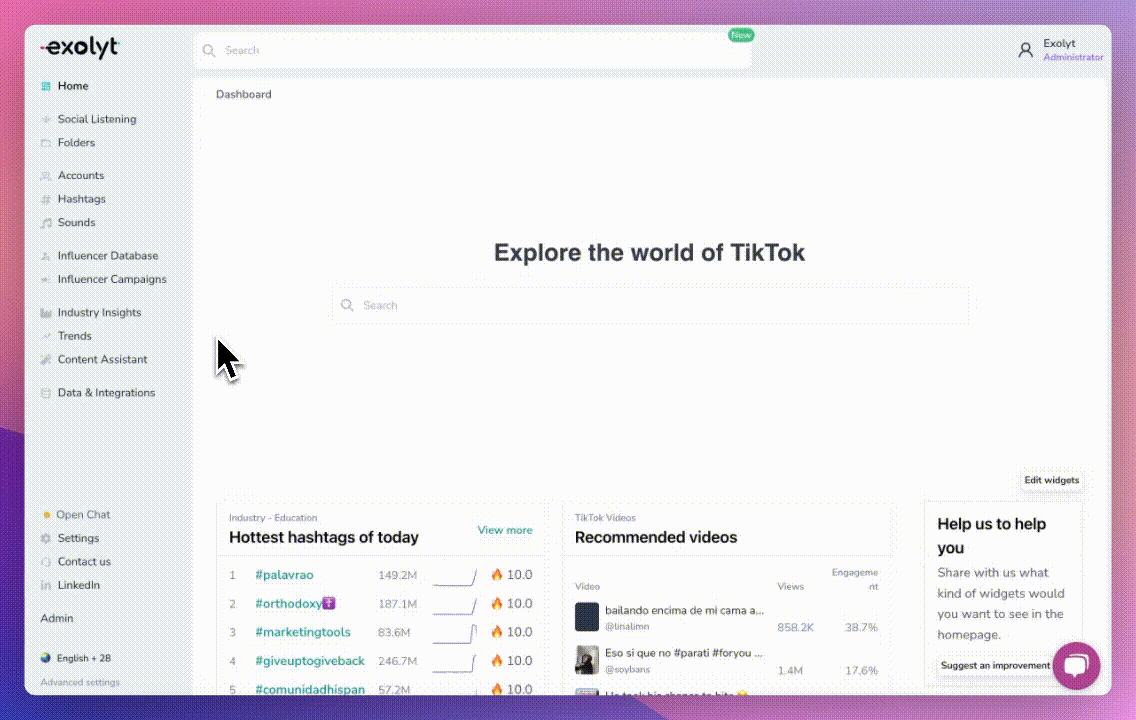Click the top search magnifier icon

pyautogui.click(x=209, y=51)
